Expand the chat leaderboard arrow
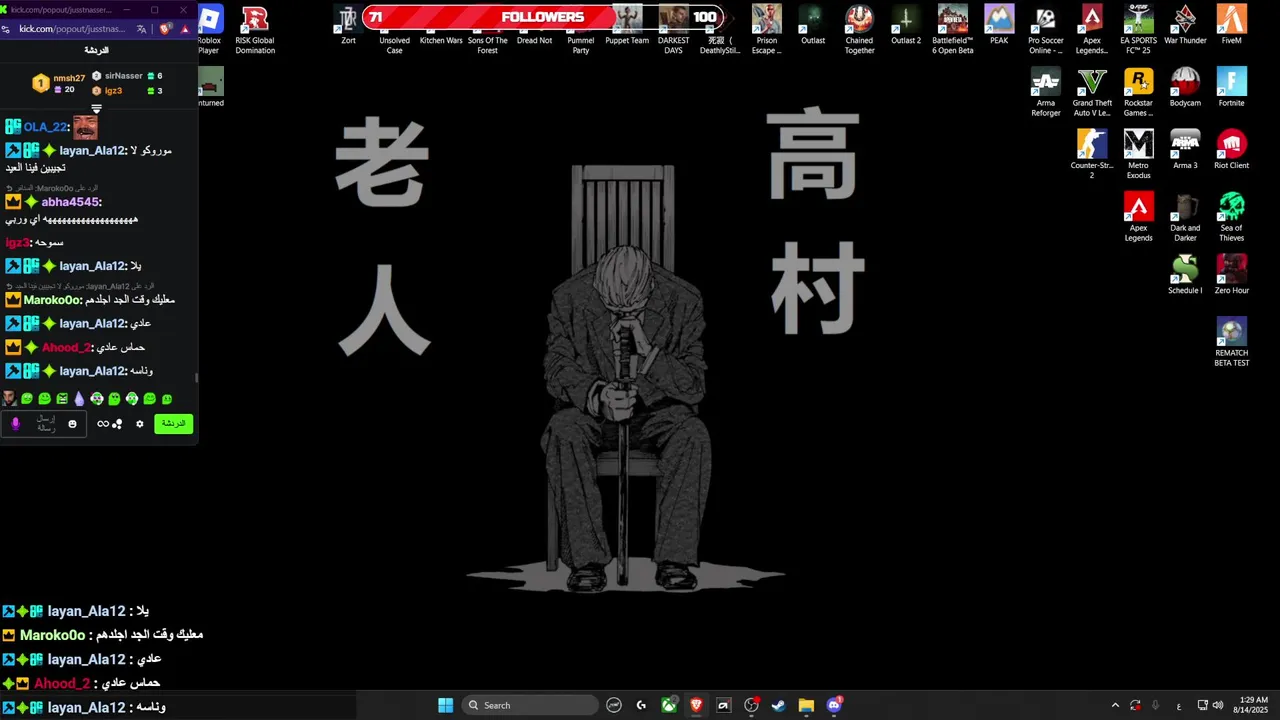The image size is (1280, 720). tap(96, 108)
